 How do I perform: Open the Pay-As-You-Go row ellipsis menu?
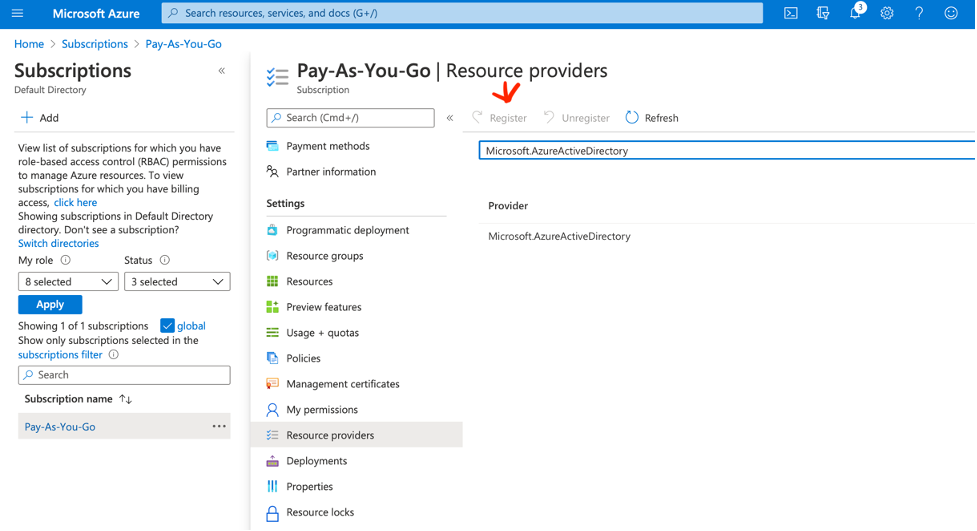pyautogui.click(x=219, y=427)
